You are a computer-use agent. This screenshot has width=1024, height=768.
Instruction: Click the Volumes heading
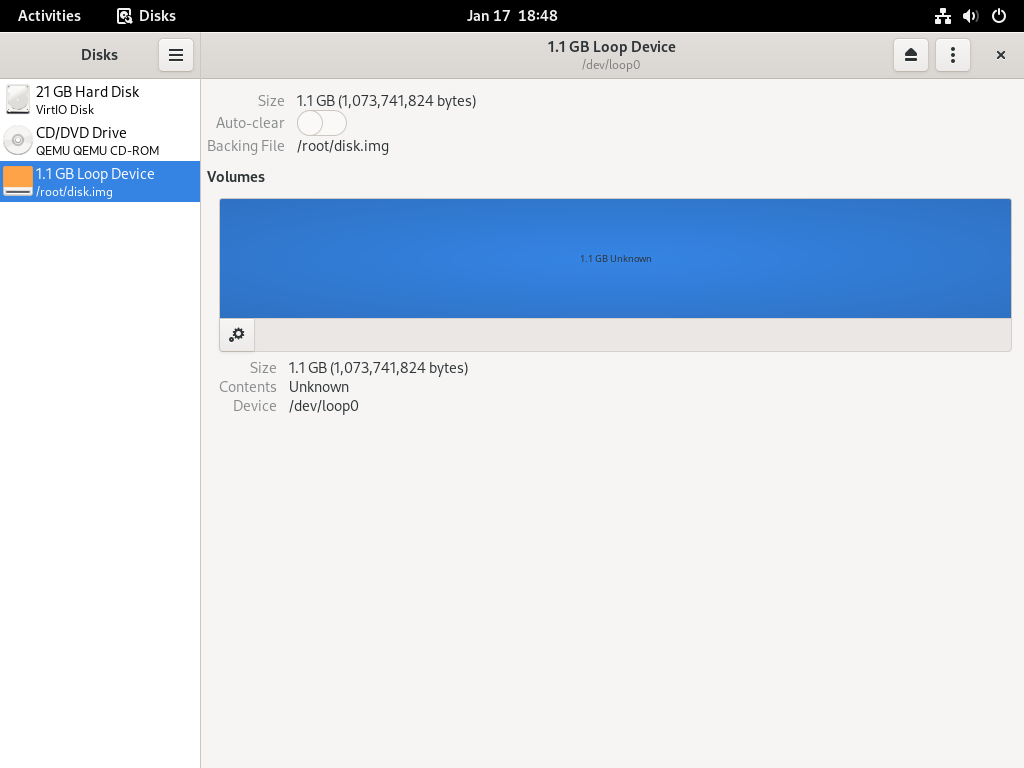click(x=236, y=177)
